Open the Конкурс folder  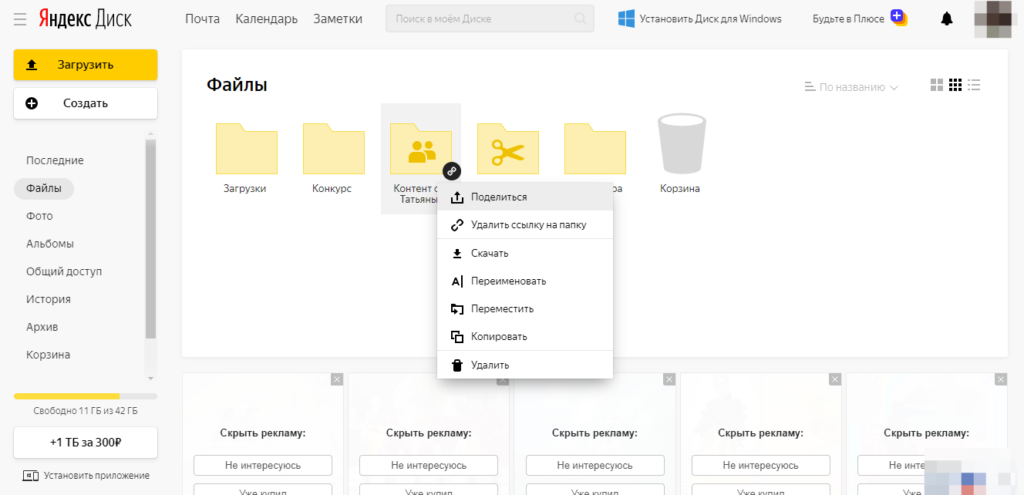[332, 149]
